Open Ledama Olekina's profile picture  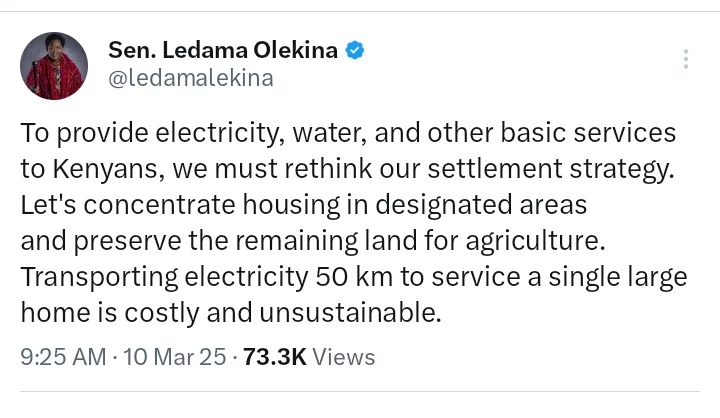coord(51,65)
